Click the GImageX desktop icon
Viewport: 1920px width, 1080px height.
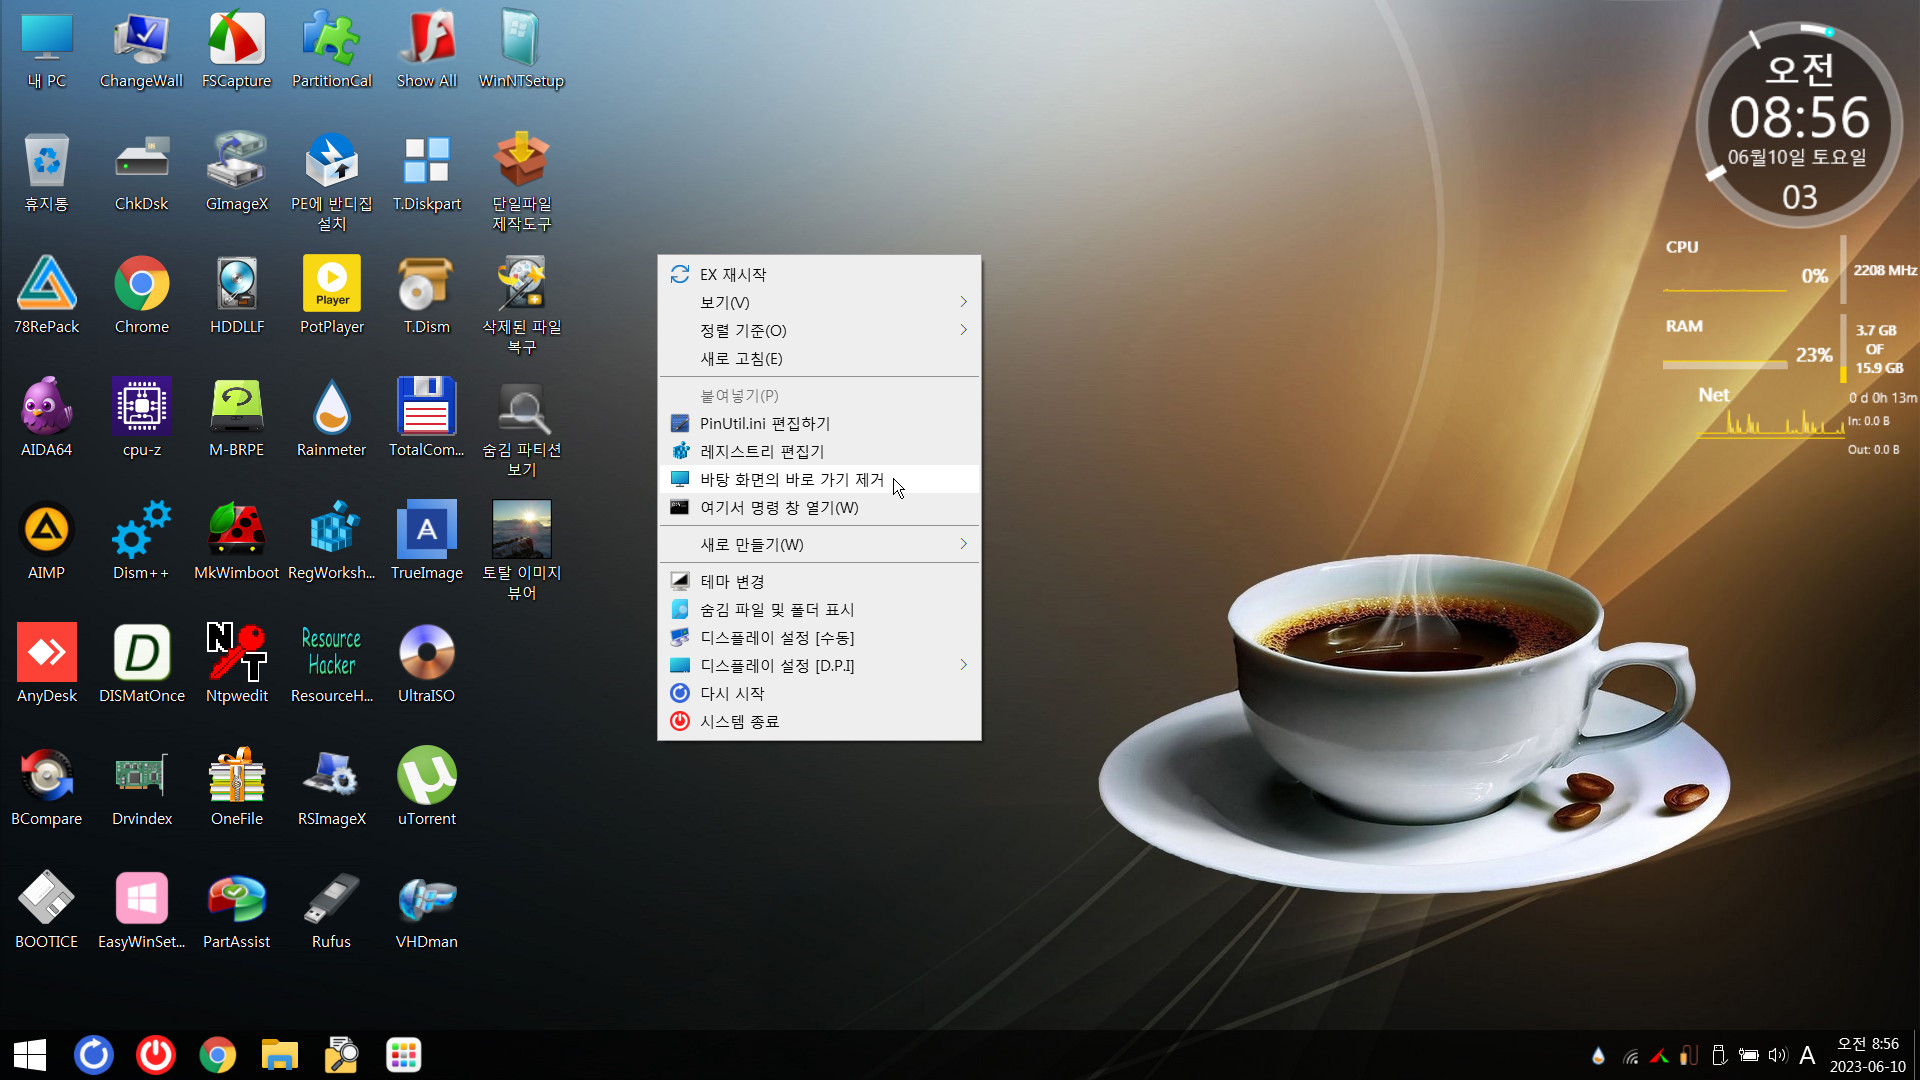pyautogui.click(x=236, y=173)
